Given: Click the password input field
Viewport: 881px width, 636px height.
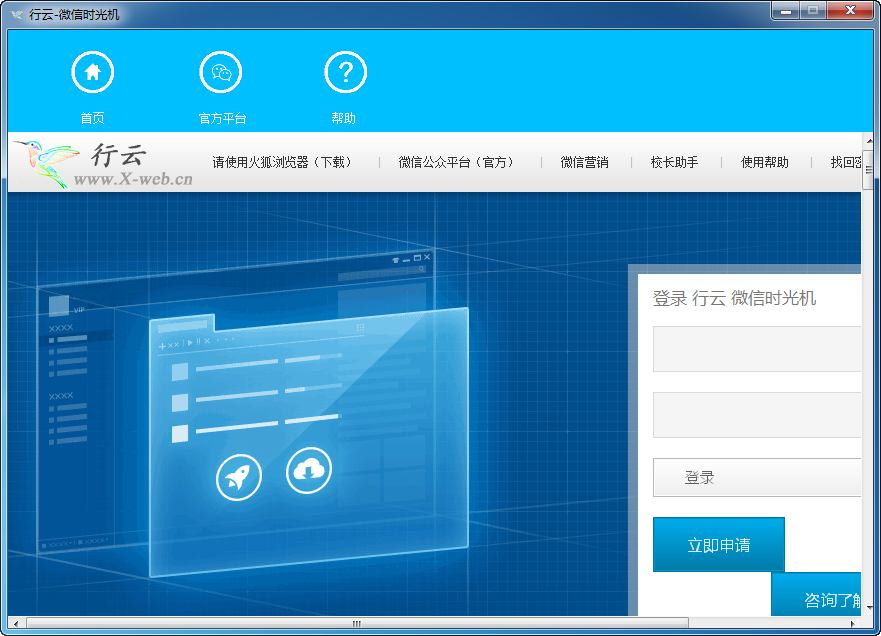Looking at the screenshot, I should point(757,415).
